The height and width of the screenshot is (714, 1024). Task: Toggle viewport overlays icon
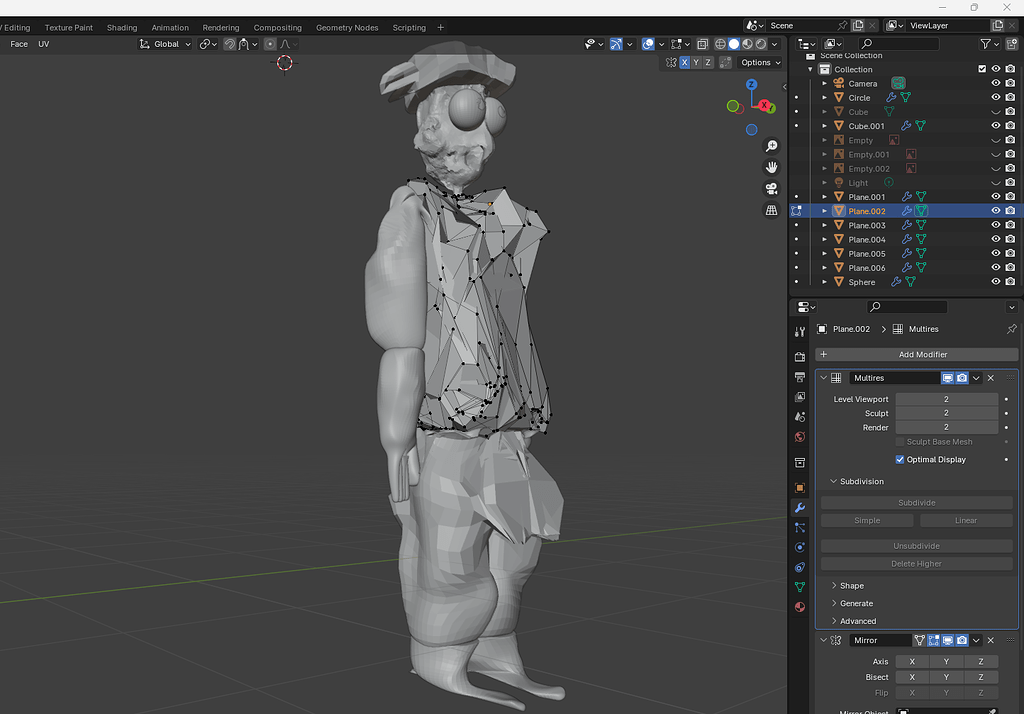tap(648, 44)
